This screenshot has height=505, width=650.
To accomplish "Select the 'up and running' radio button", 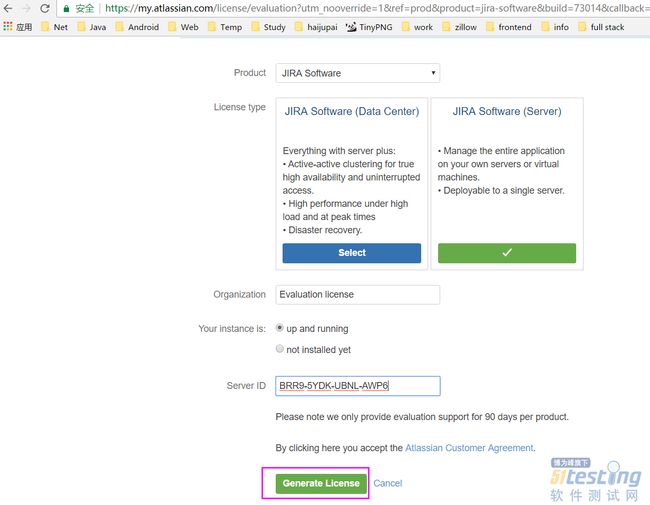I will pyautogui.click(x=280, y=328).
